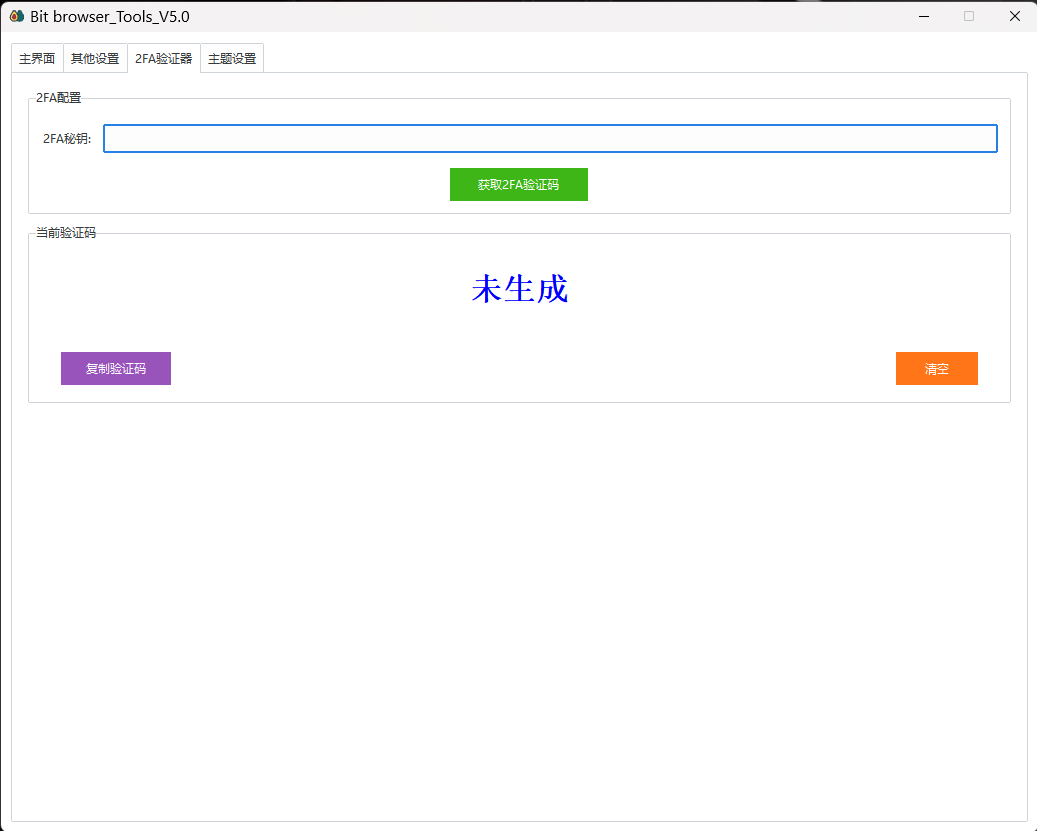The height and width of the screenshot is (831, 1037).
Task: Click the Bit browser app icon in title bar
Action: coord(17,16)
